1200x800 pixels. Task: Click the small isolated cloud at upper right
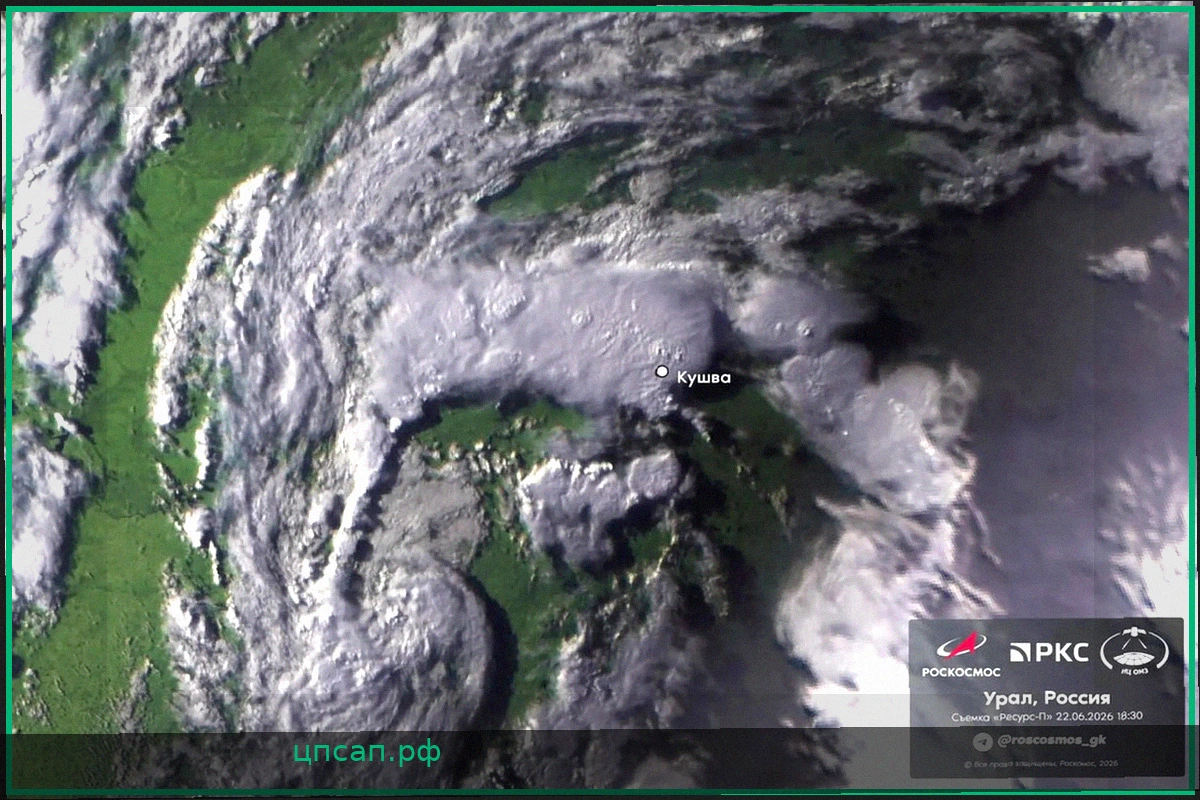coord(1120,263)
